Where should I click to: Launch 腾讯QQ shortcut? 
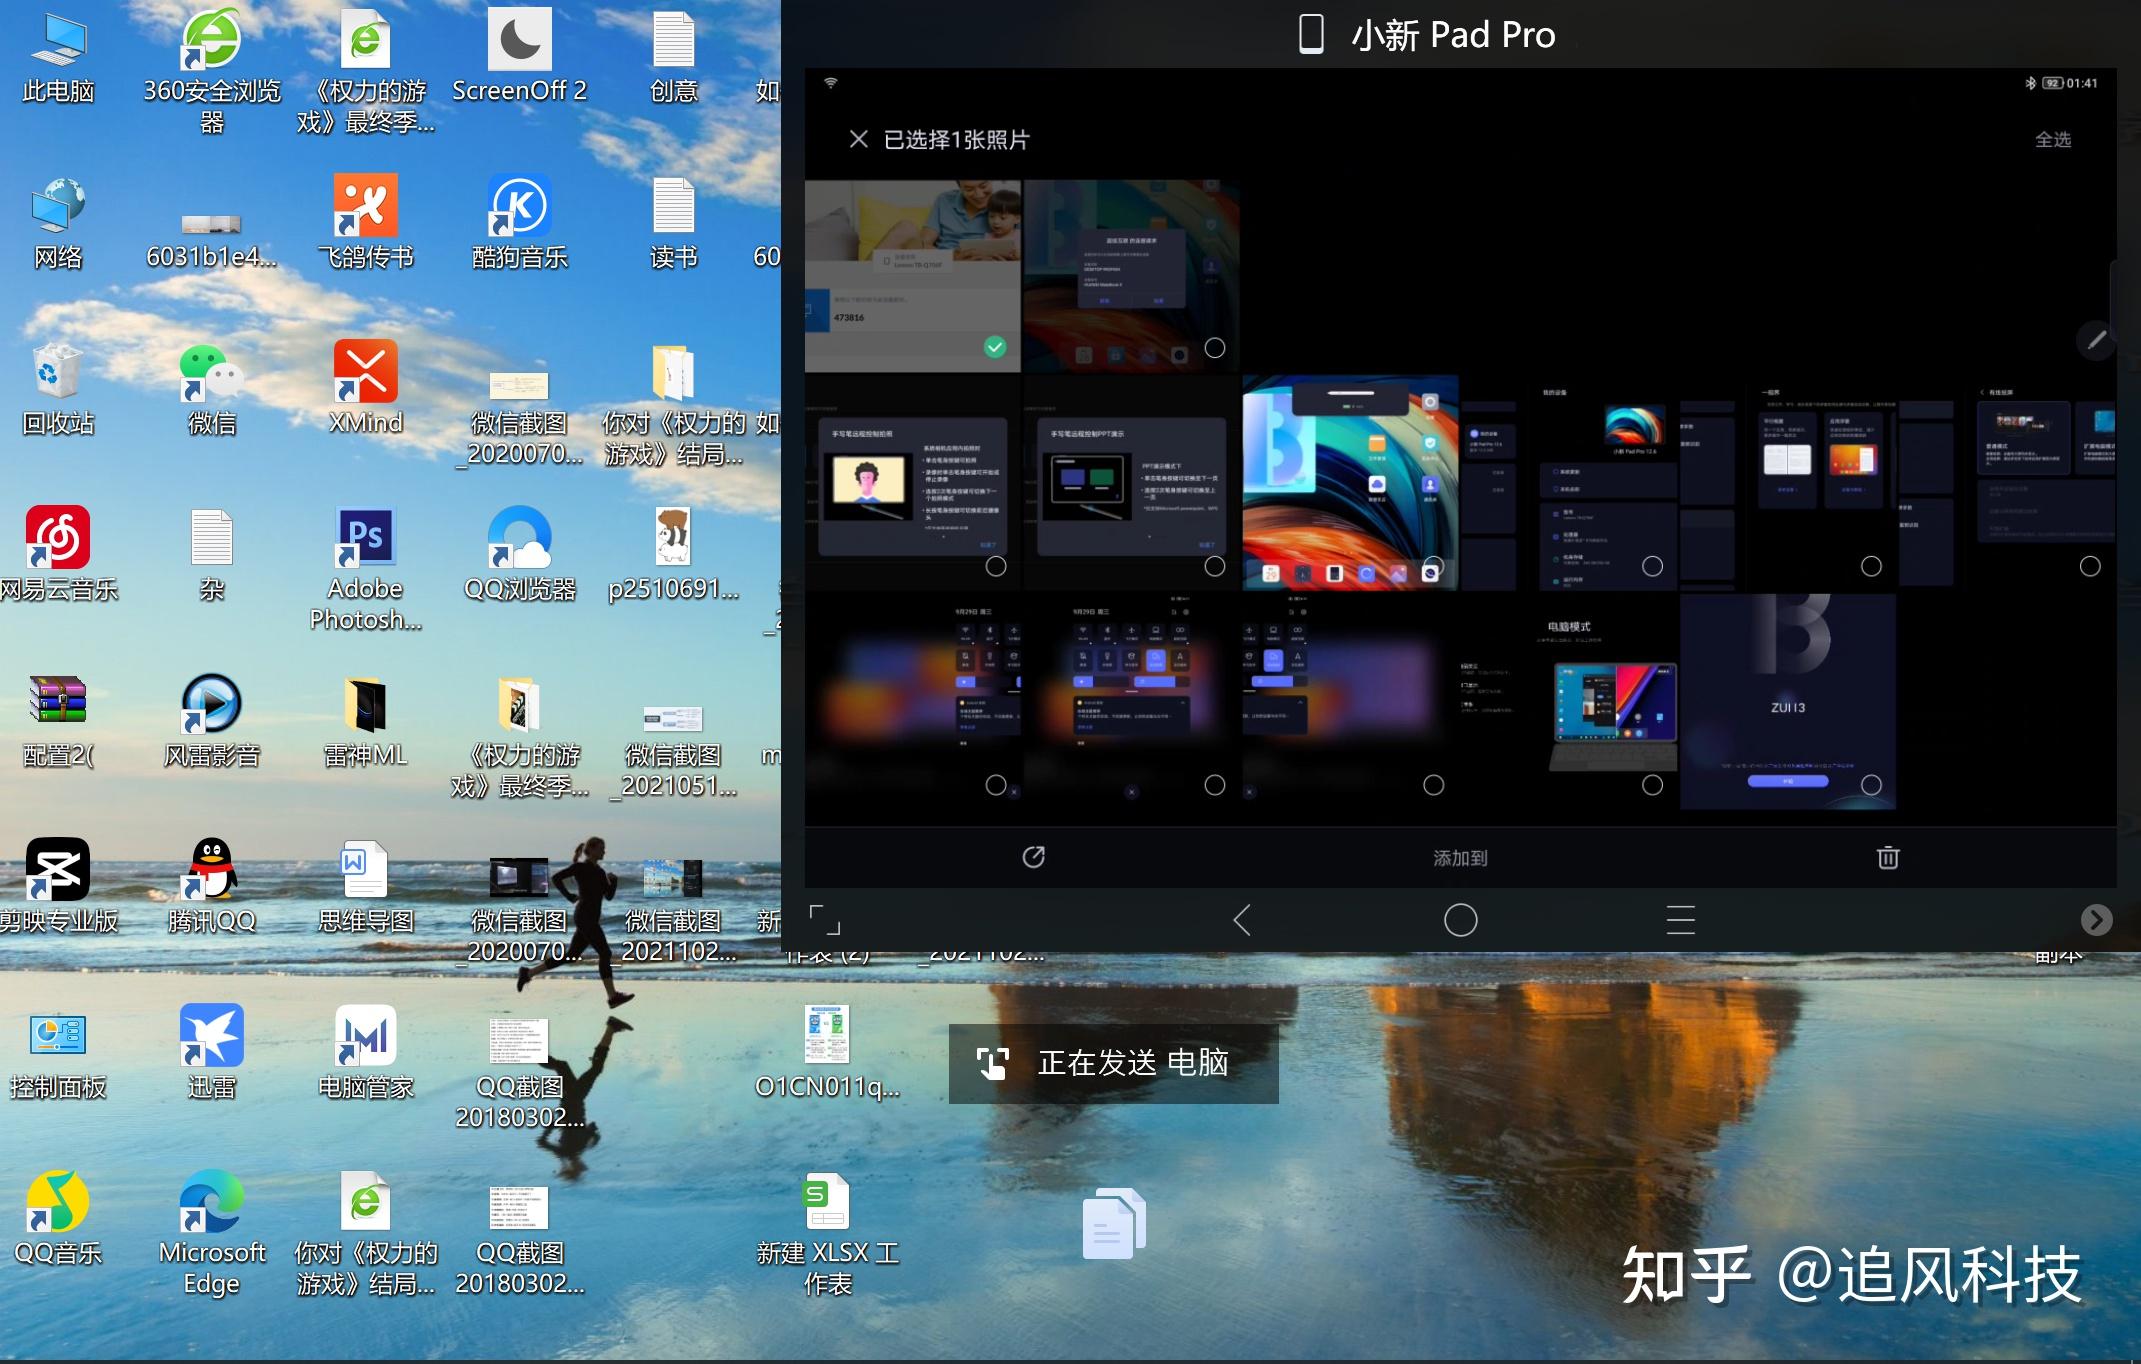(211, 885)
